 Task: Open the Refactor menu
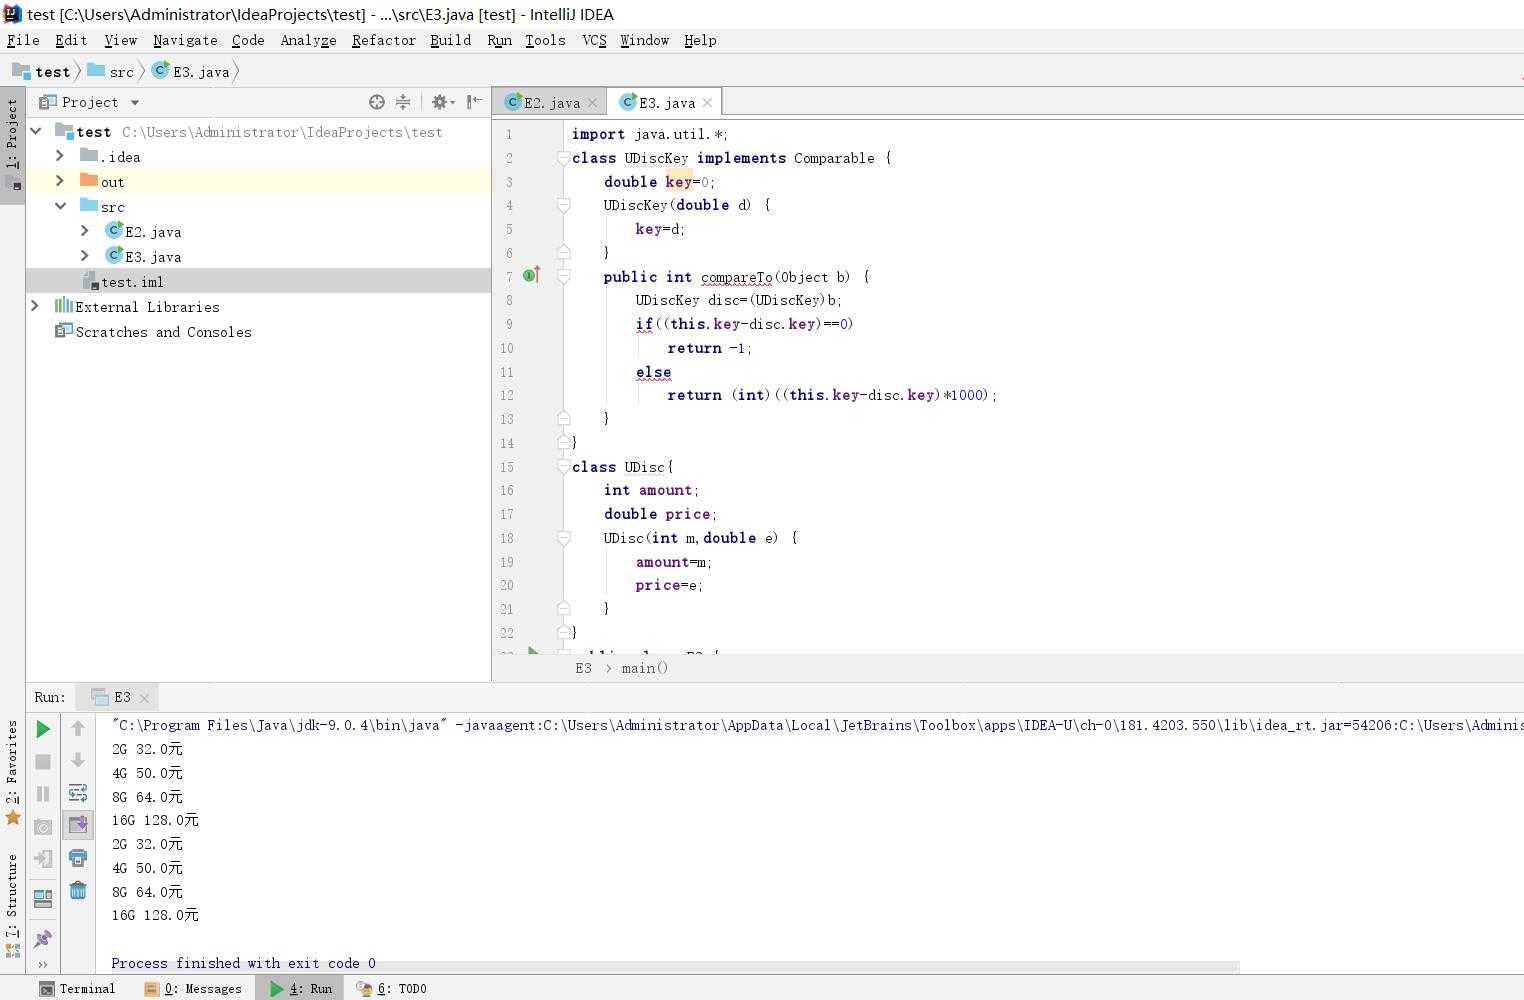(x=383, y=40)
